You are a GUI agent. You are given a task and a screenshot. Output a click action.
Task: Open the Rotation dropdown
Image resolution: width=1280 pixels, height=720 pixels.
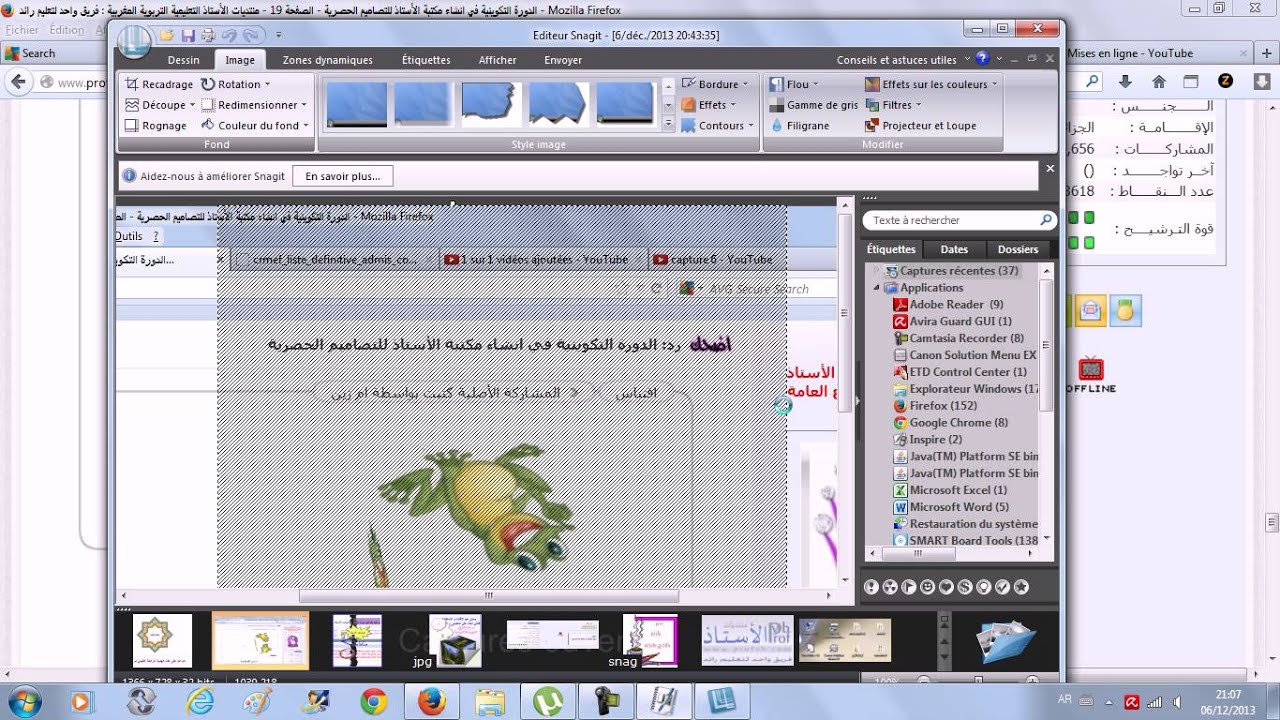click(237, 85)
